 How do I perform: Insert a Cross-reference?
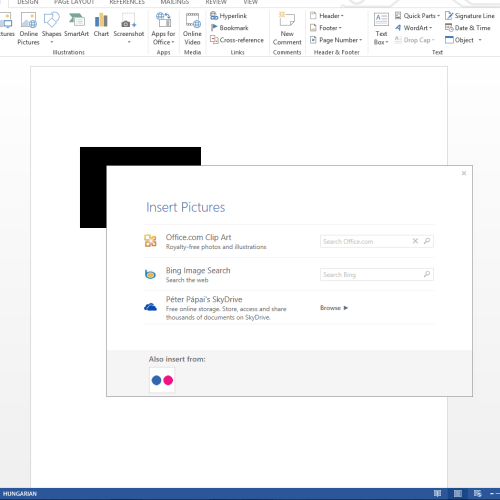(237, 40)
